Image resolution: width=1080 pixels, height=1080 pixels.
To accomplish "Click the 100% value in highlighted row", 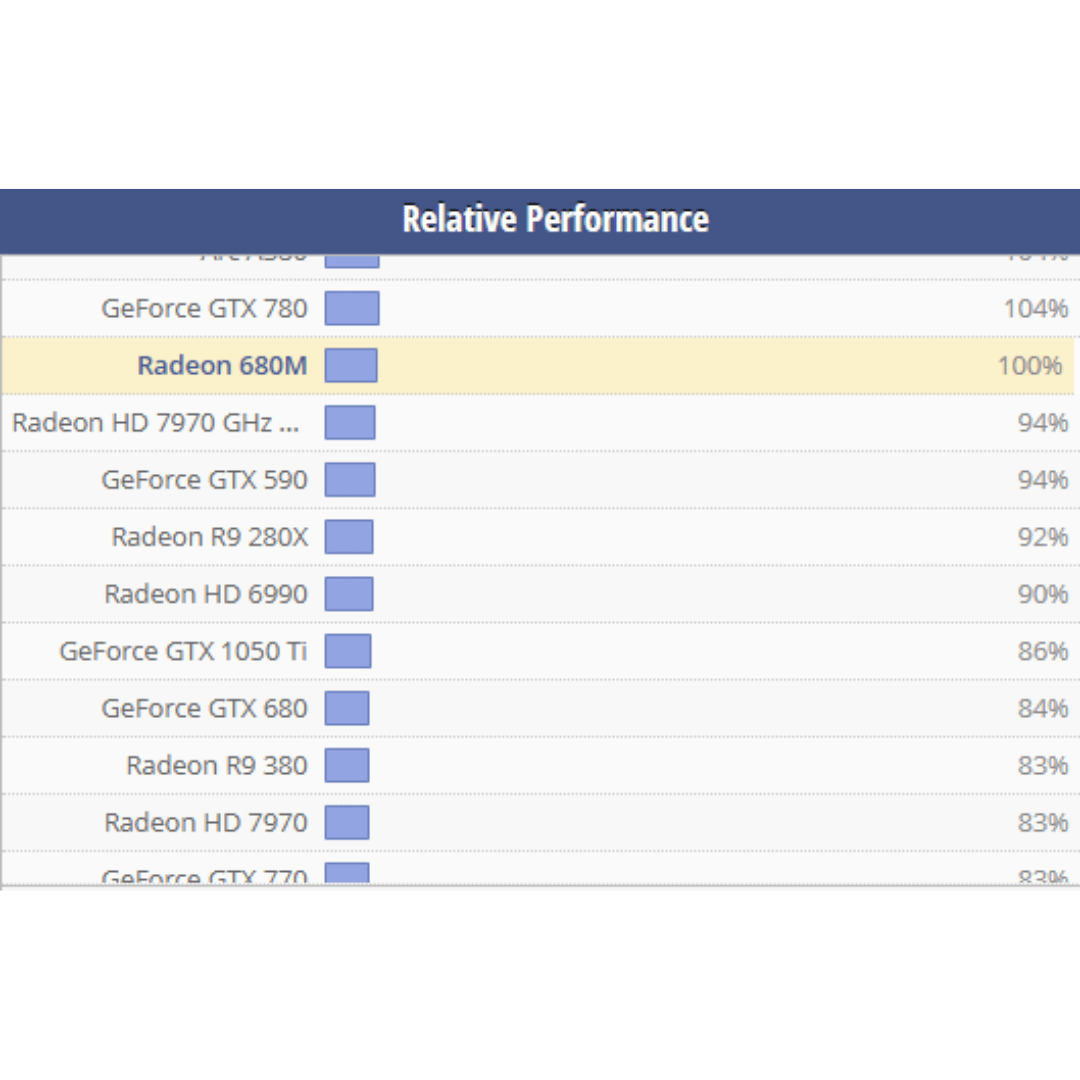I will [1030, 365].
